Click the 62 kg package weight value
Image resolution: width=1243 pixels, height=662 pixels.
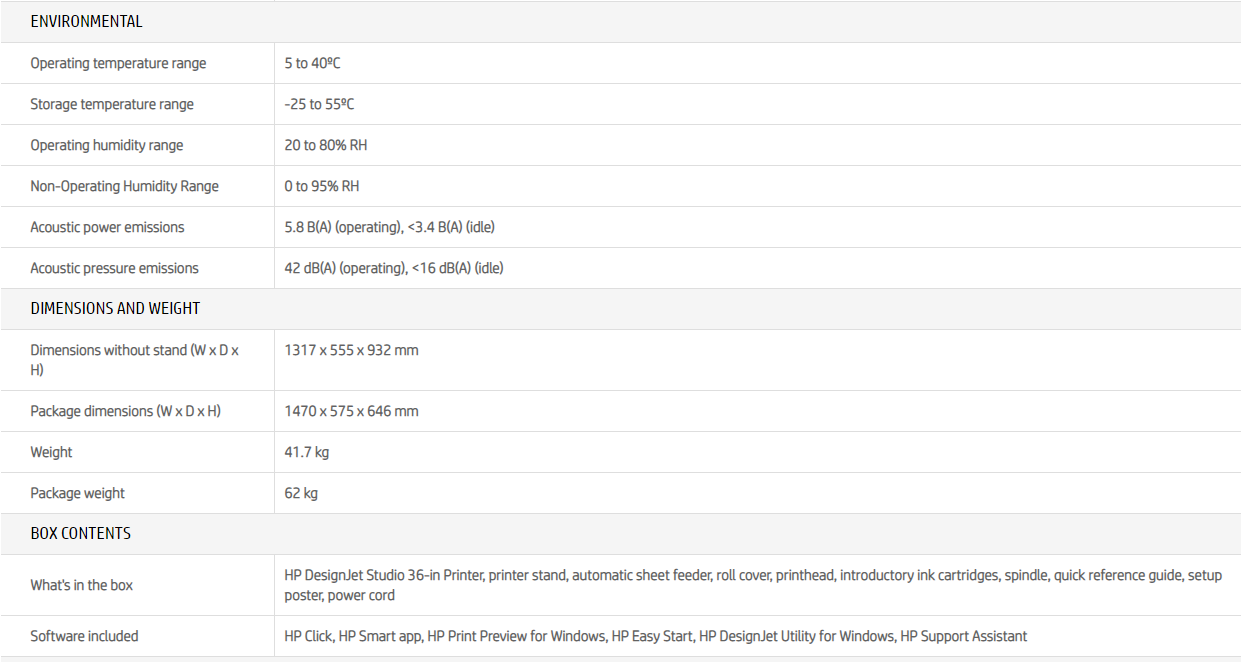[x=301, y=493]
